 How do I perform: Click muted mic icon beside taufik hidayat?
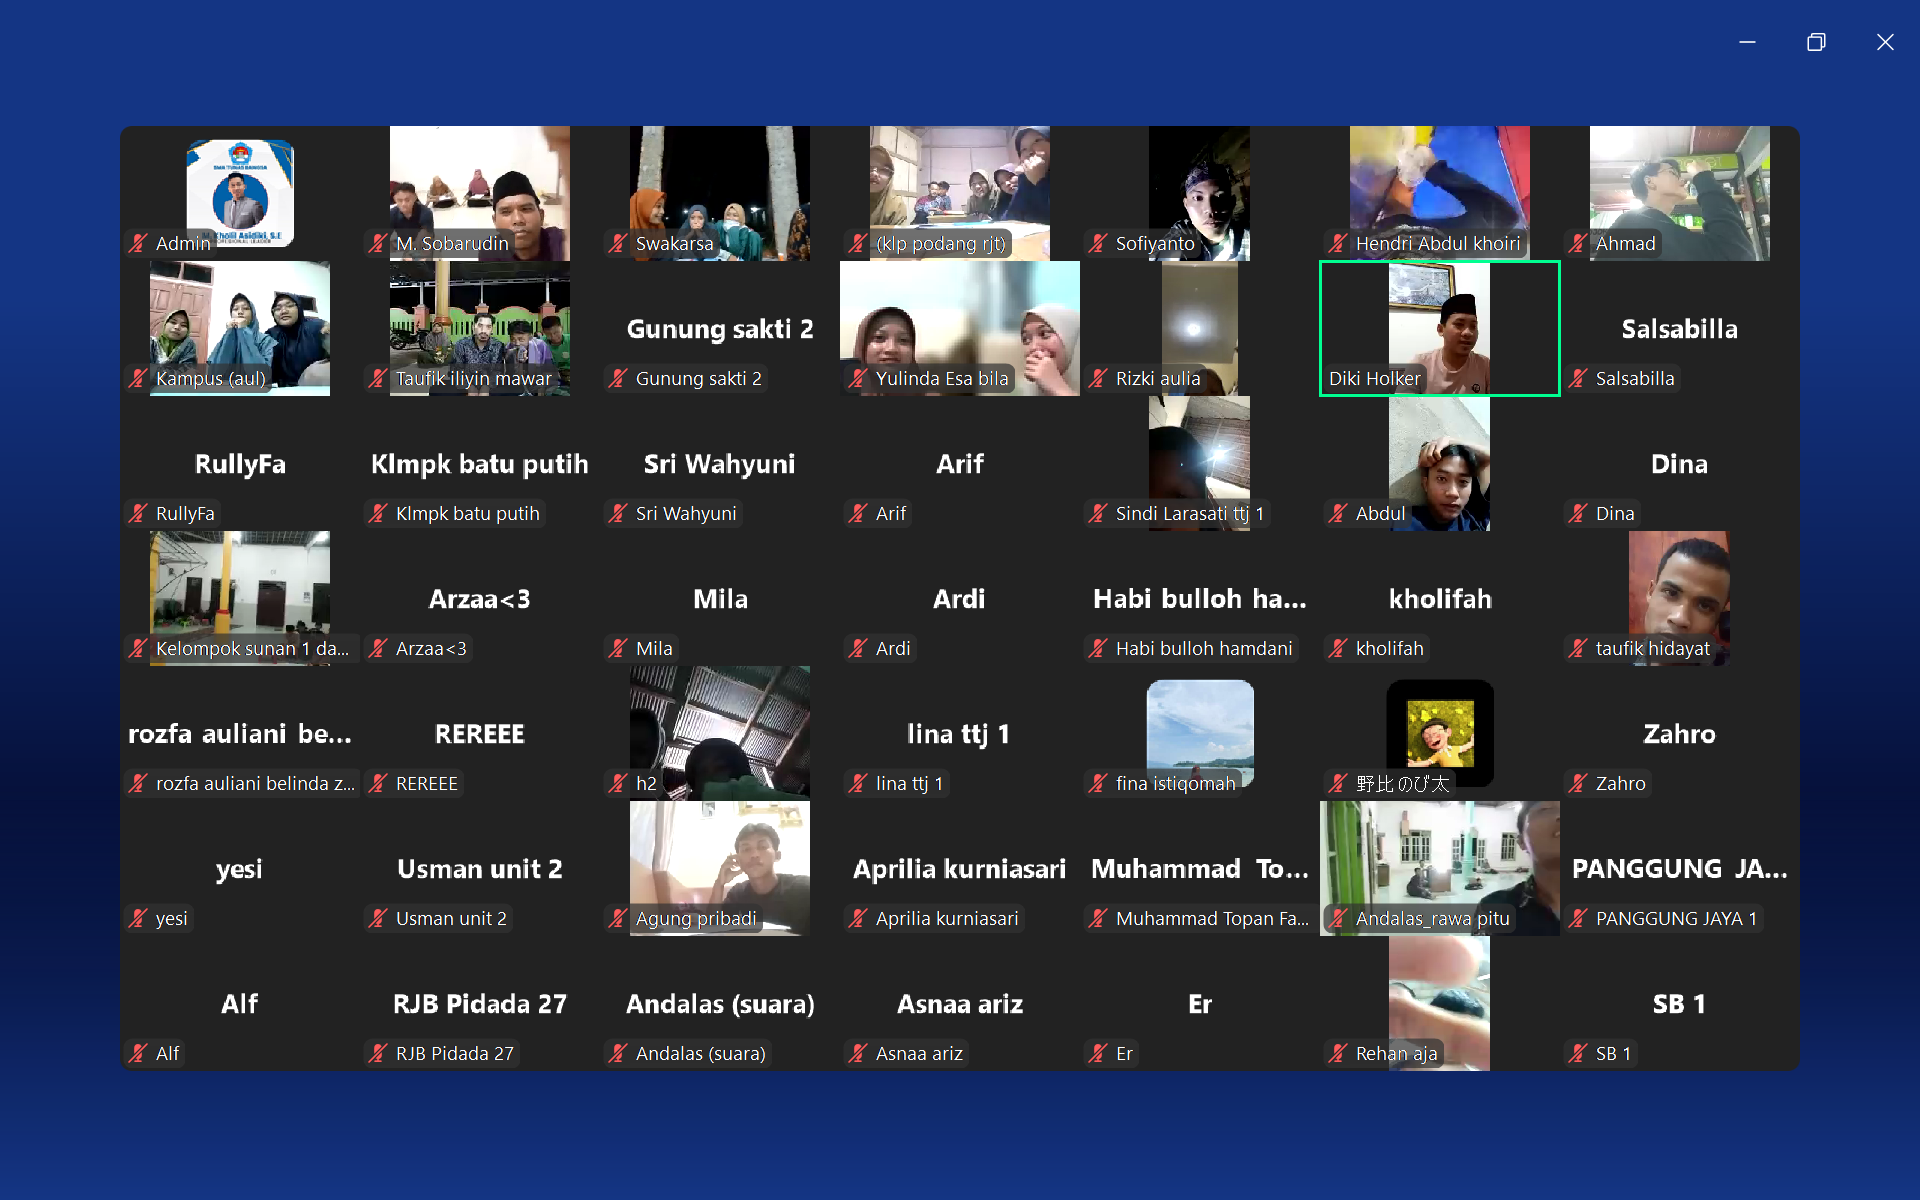(1579, 648)
